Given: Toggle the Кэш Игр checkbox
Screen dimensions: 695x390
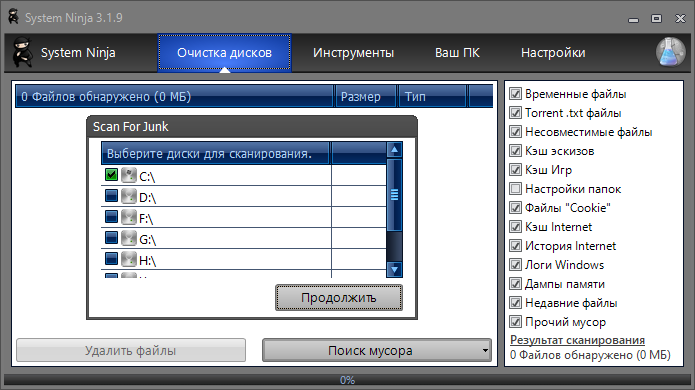Looking at the screenshot, I should click(x=515, y=170).
